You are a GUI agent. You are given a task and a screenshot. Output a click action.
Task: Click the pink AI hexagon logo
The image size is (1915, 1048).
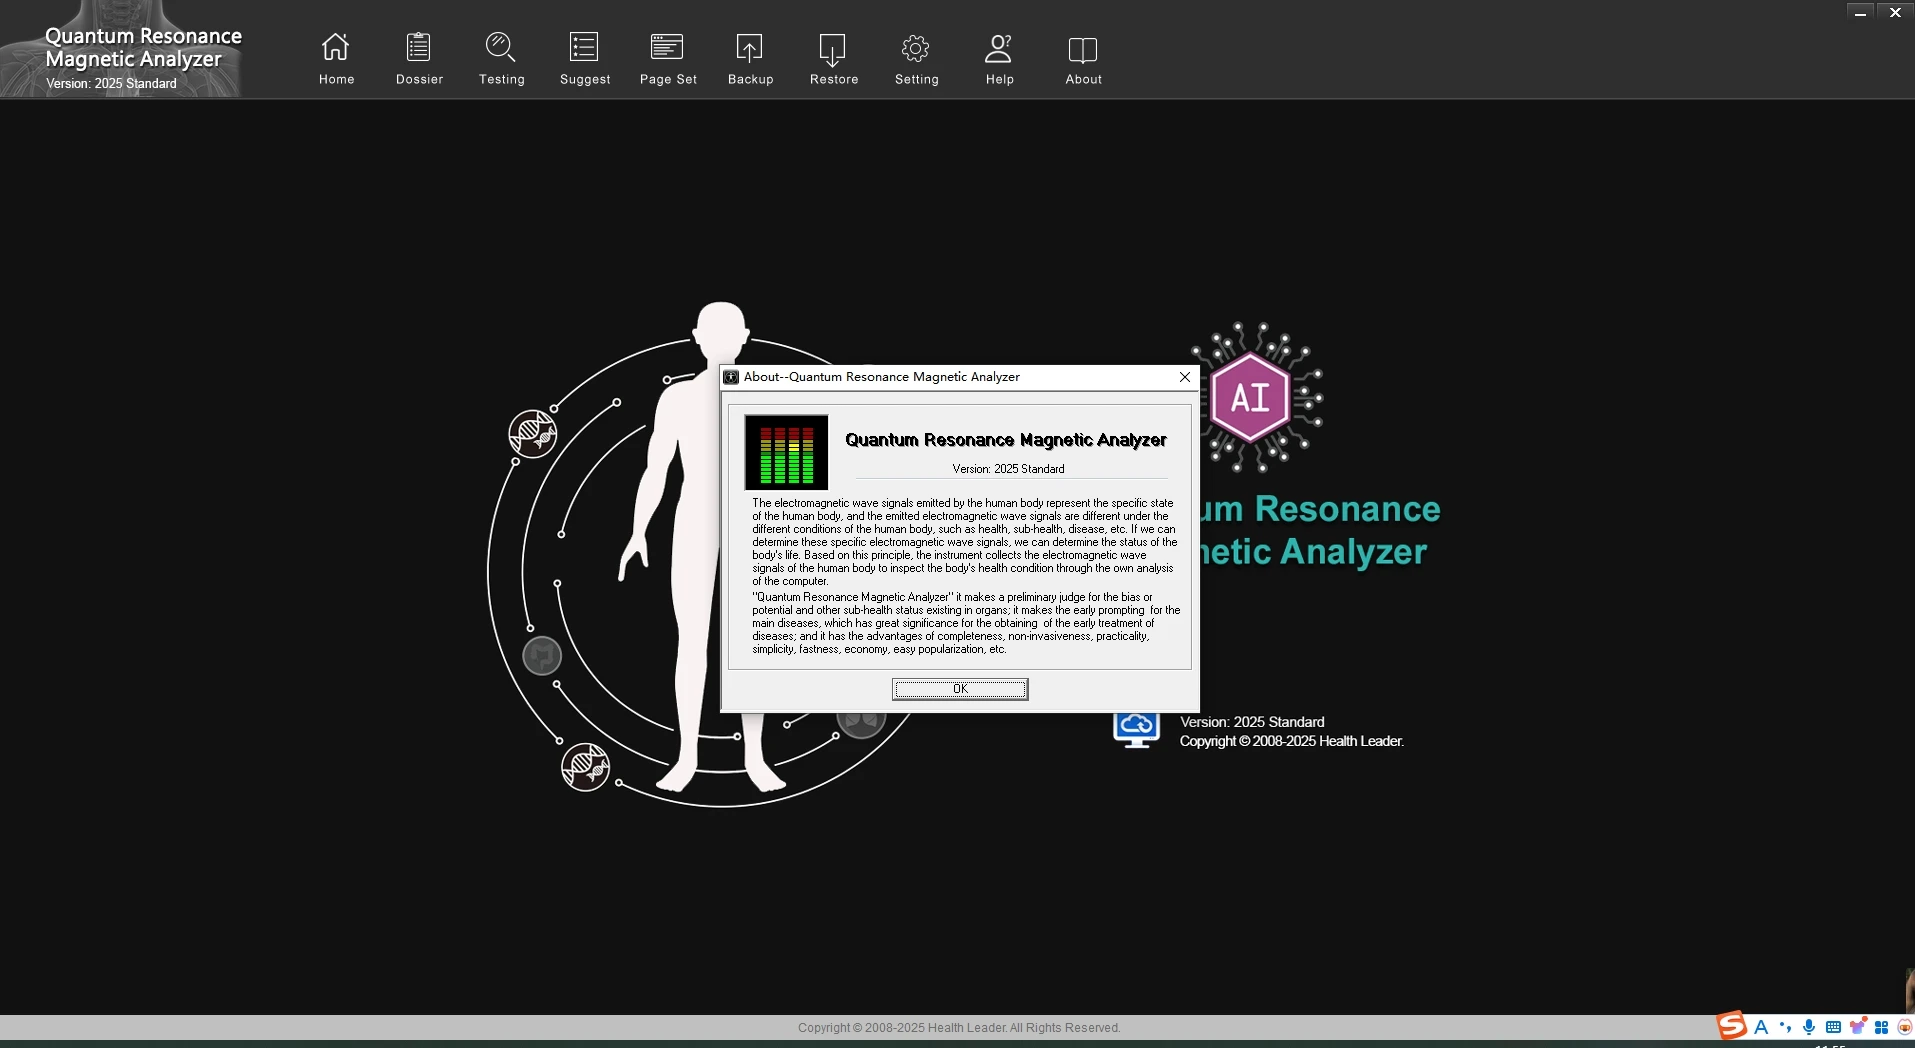(1250, 398)
